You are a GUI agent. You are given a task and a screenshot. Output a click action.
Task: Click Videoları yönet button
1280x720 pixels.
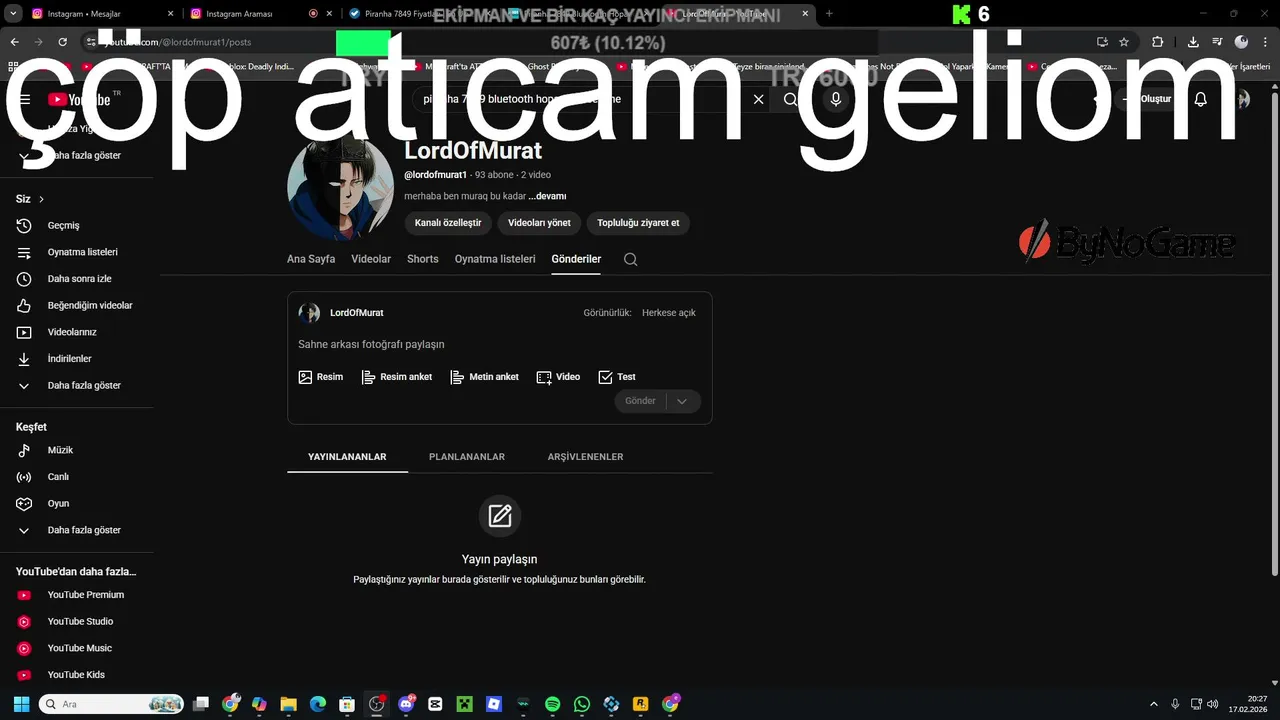[539, 223]
